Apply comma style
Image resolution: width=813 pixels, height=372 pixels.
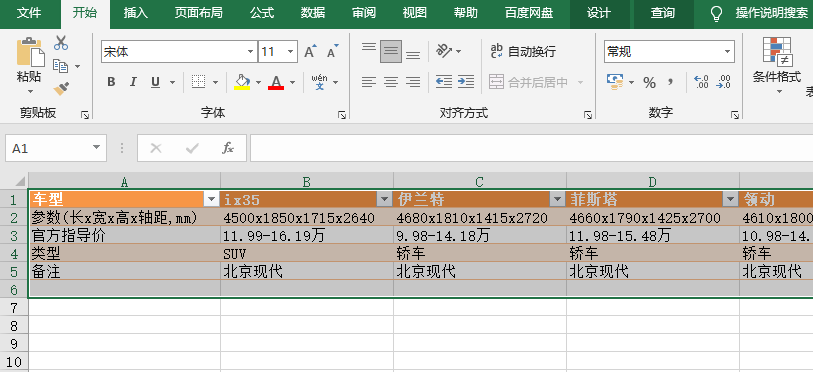(670, 82)
